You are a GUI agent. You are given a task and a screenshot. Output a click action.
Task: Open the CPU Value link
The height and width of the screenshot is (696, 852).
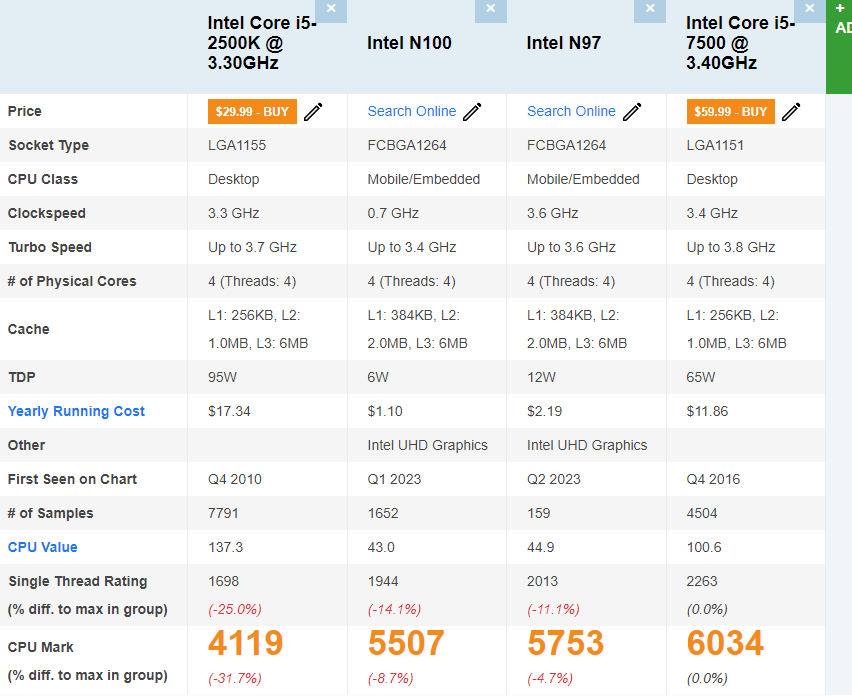42,547
